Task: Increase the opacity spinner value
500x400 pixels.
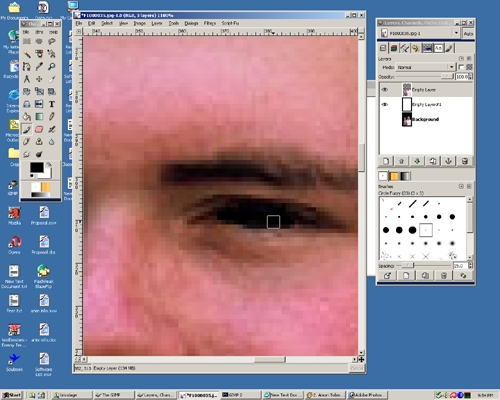Action: 470,75
